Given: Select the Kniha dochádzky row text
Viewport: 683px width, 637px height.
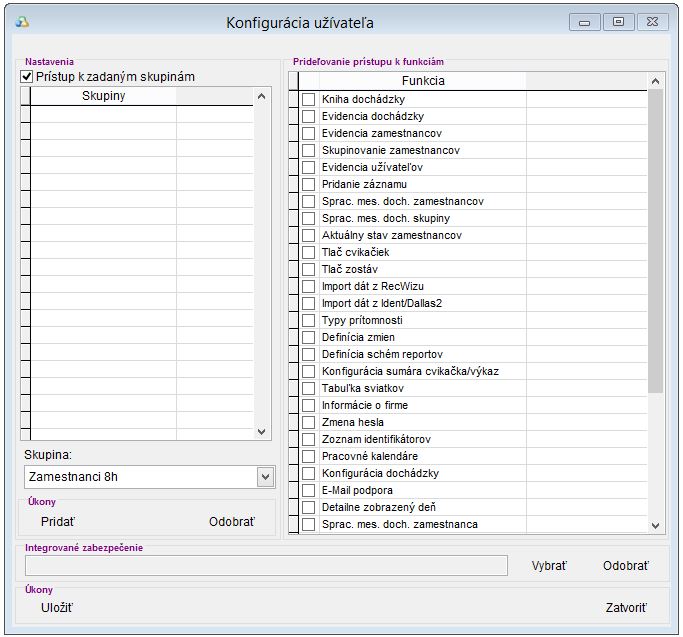Looking at the screenshot, I should pos(363,99).
